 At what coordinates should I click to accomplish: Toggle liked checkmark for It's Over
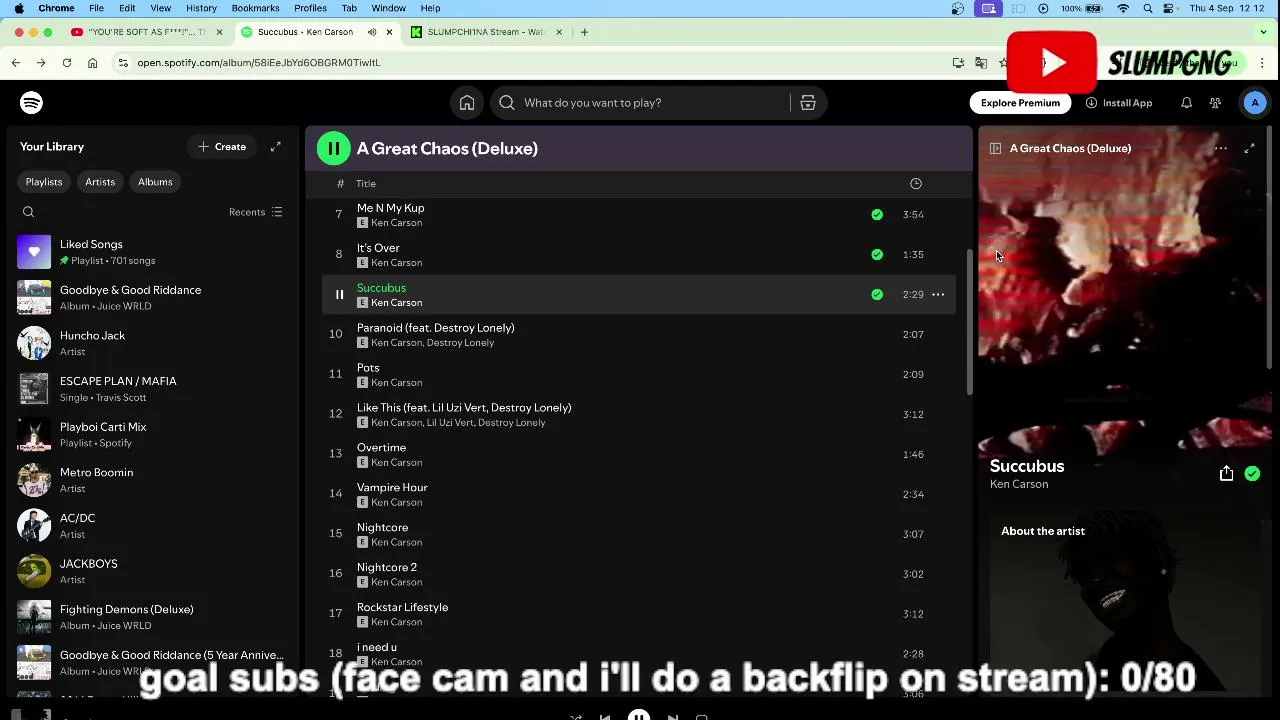tap(877, 255)
